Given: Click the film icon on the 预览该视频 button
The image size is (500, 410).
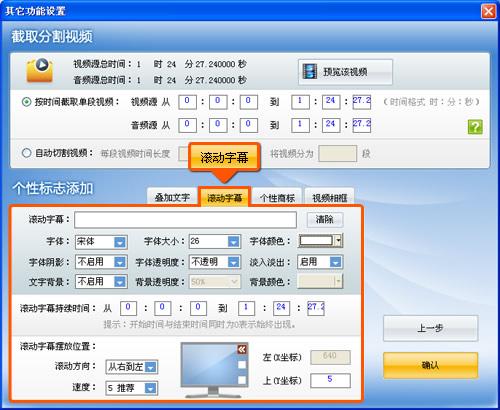Looking at the screenshot, I should pyautogui.click(x=310, y=71).
